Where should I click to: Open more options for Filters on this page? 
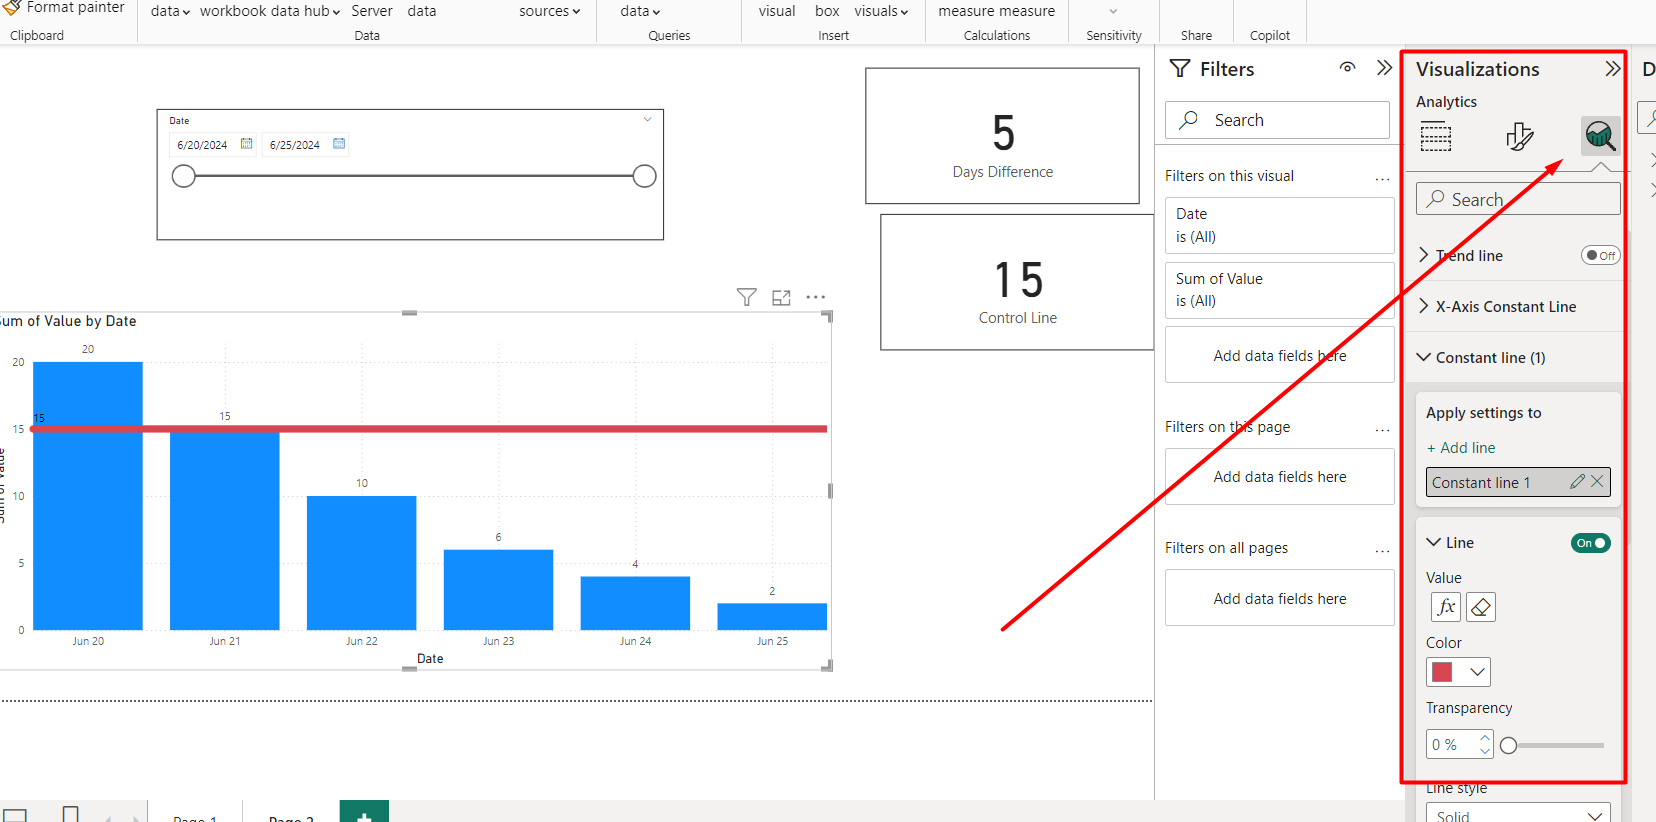1382,428
